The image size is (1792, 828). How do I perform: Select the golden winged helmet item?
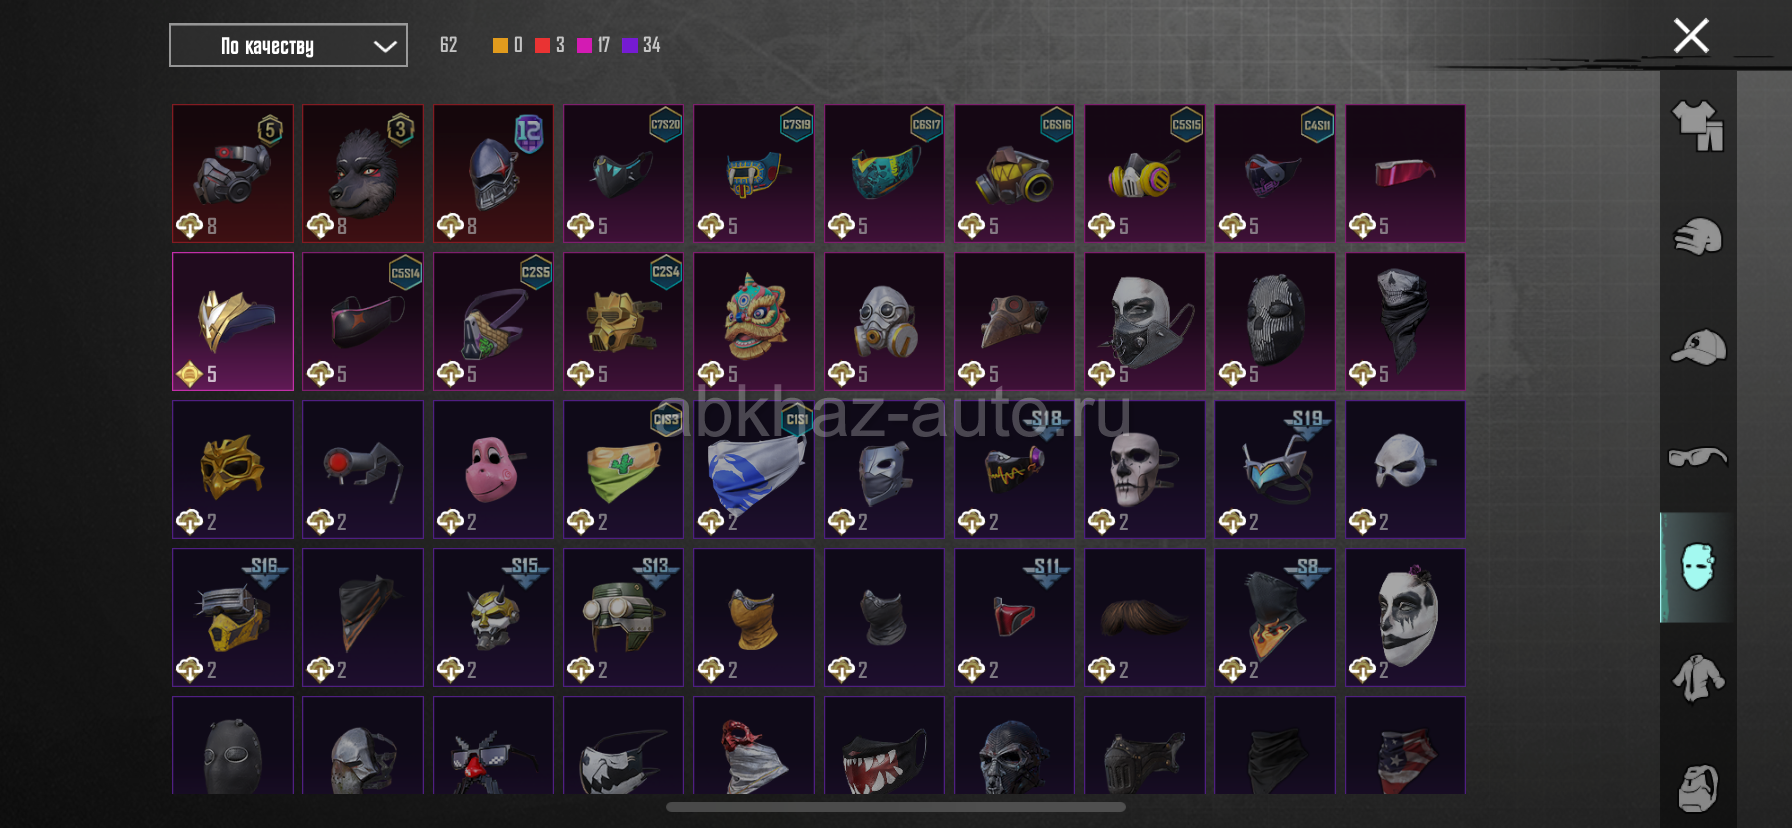click(x=233, y=321)
